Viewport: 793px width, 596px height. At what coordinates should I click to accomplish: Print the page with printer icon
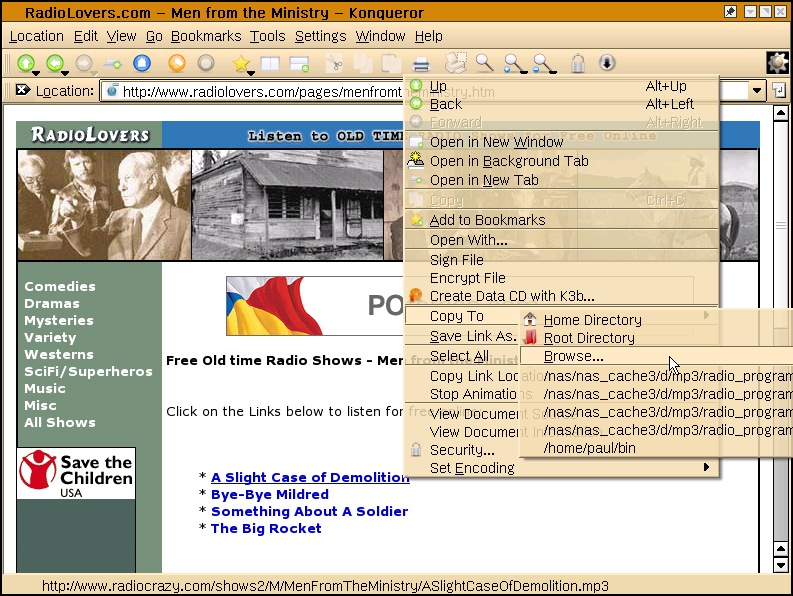click(x=421, y=64)
